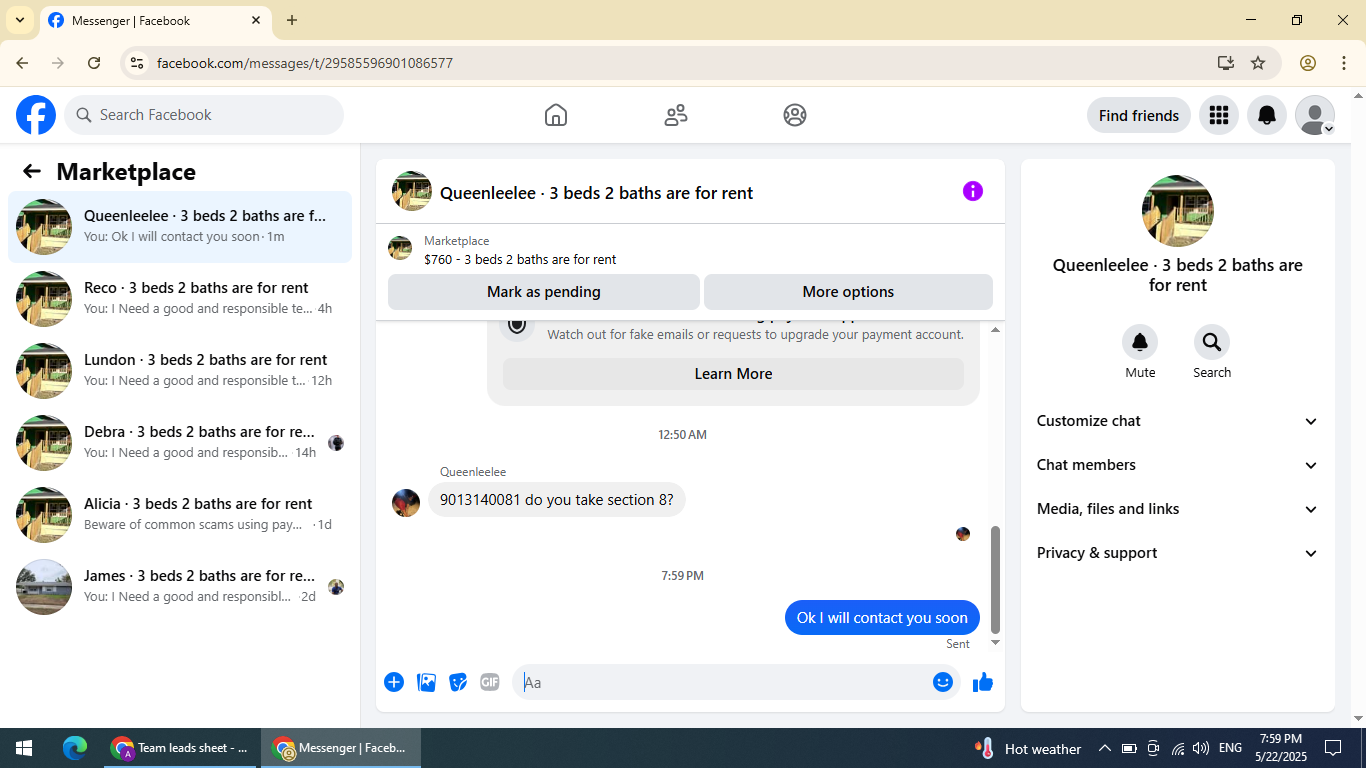Open the Reco conversation

[x=180, y=299]
